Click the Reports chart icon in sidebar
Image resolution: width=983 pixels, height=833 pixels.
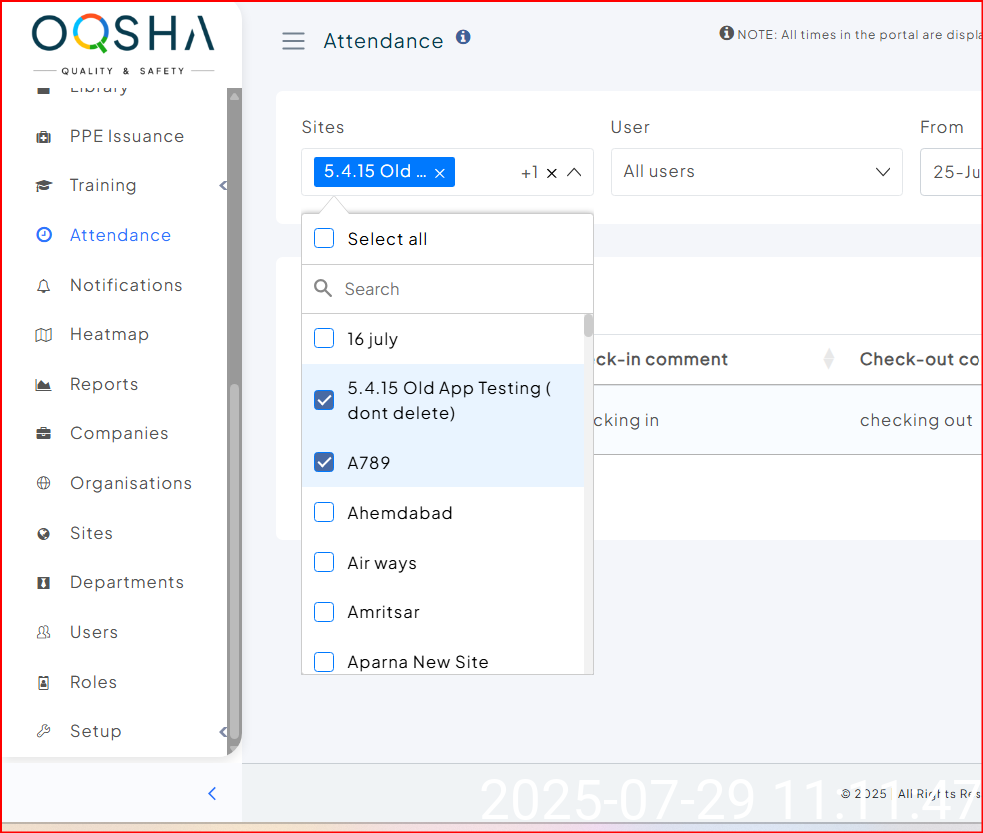click(x=43, y=385)
